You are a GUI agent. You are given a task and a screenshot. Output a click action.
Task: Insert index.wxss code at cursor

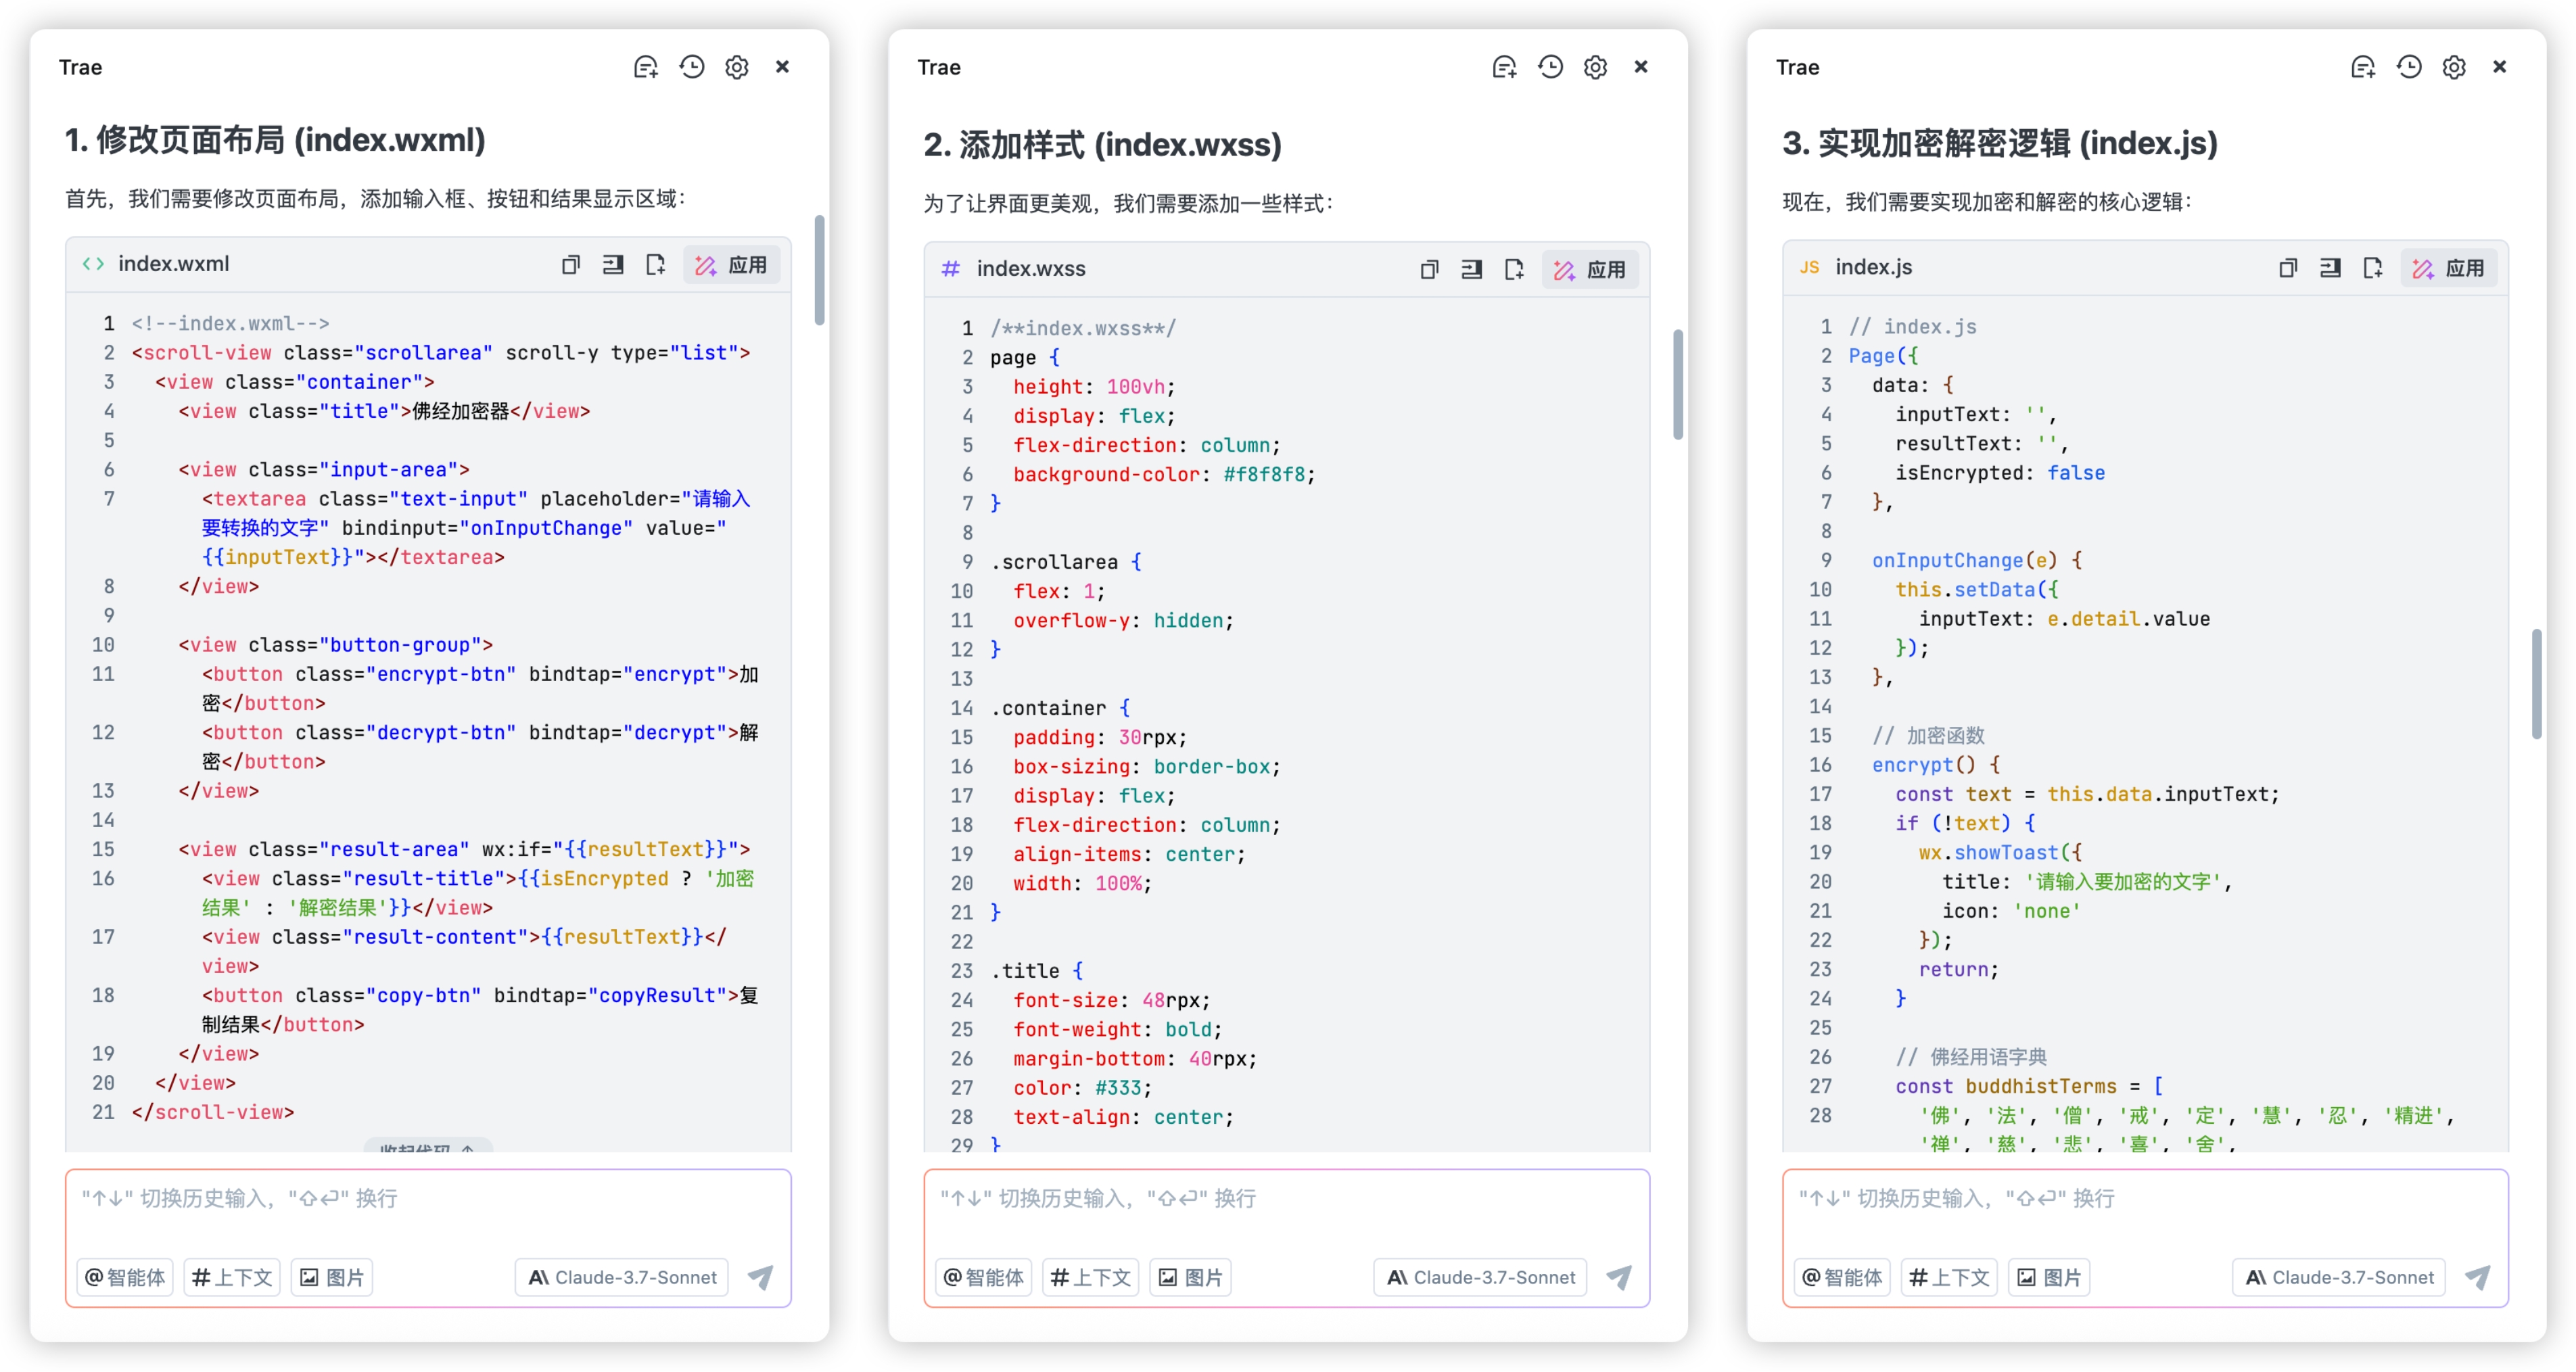pos(1471,270)
